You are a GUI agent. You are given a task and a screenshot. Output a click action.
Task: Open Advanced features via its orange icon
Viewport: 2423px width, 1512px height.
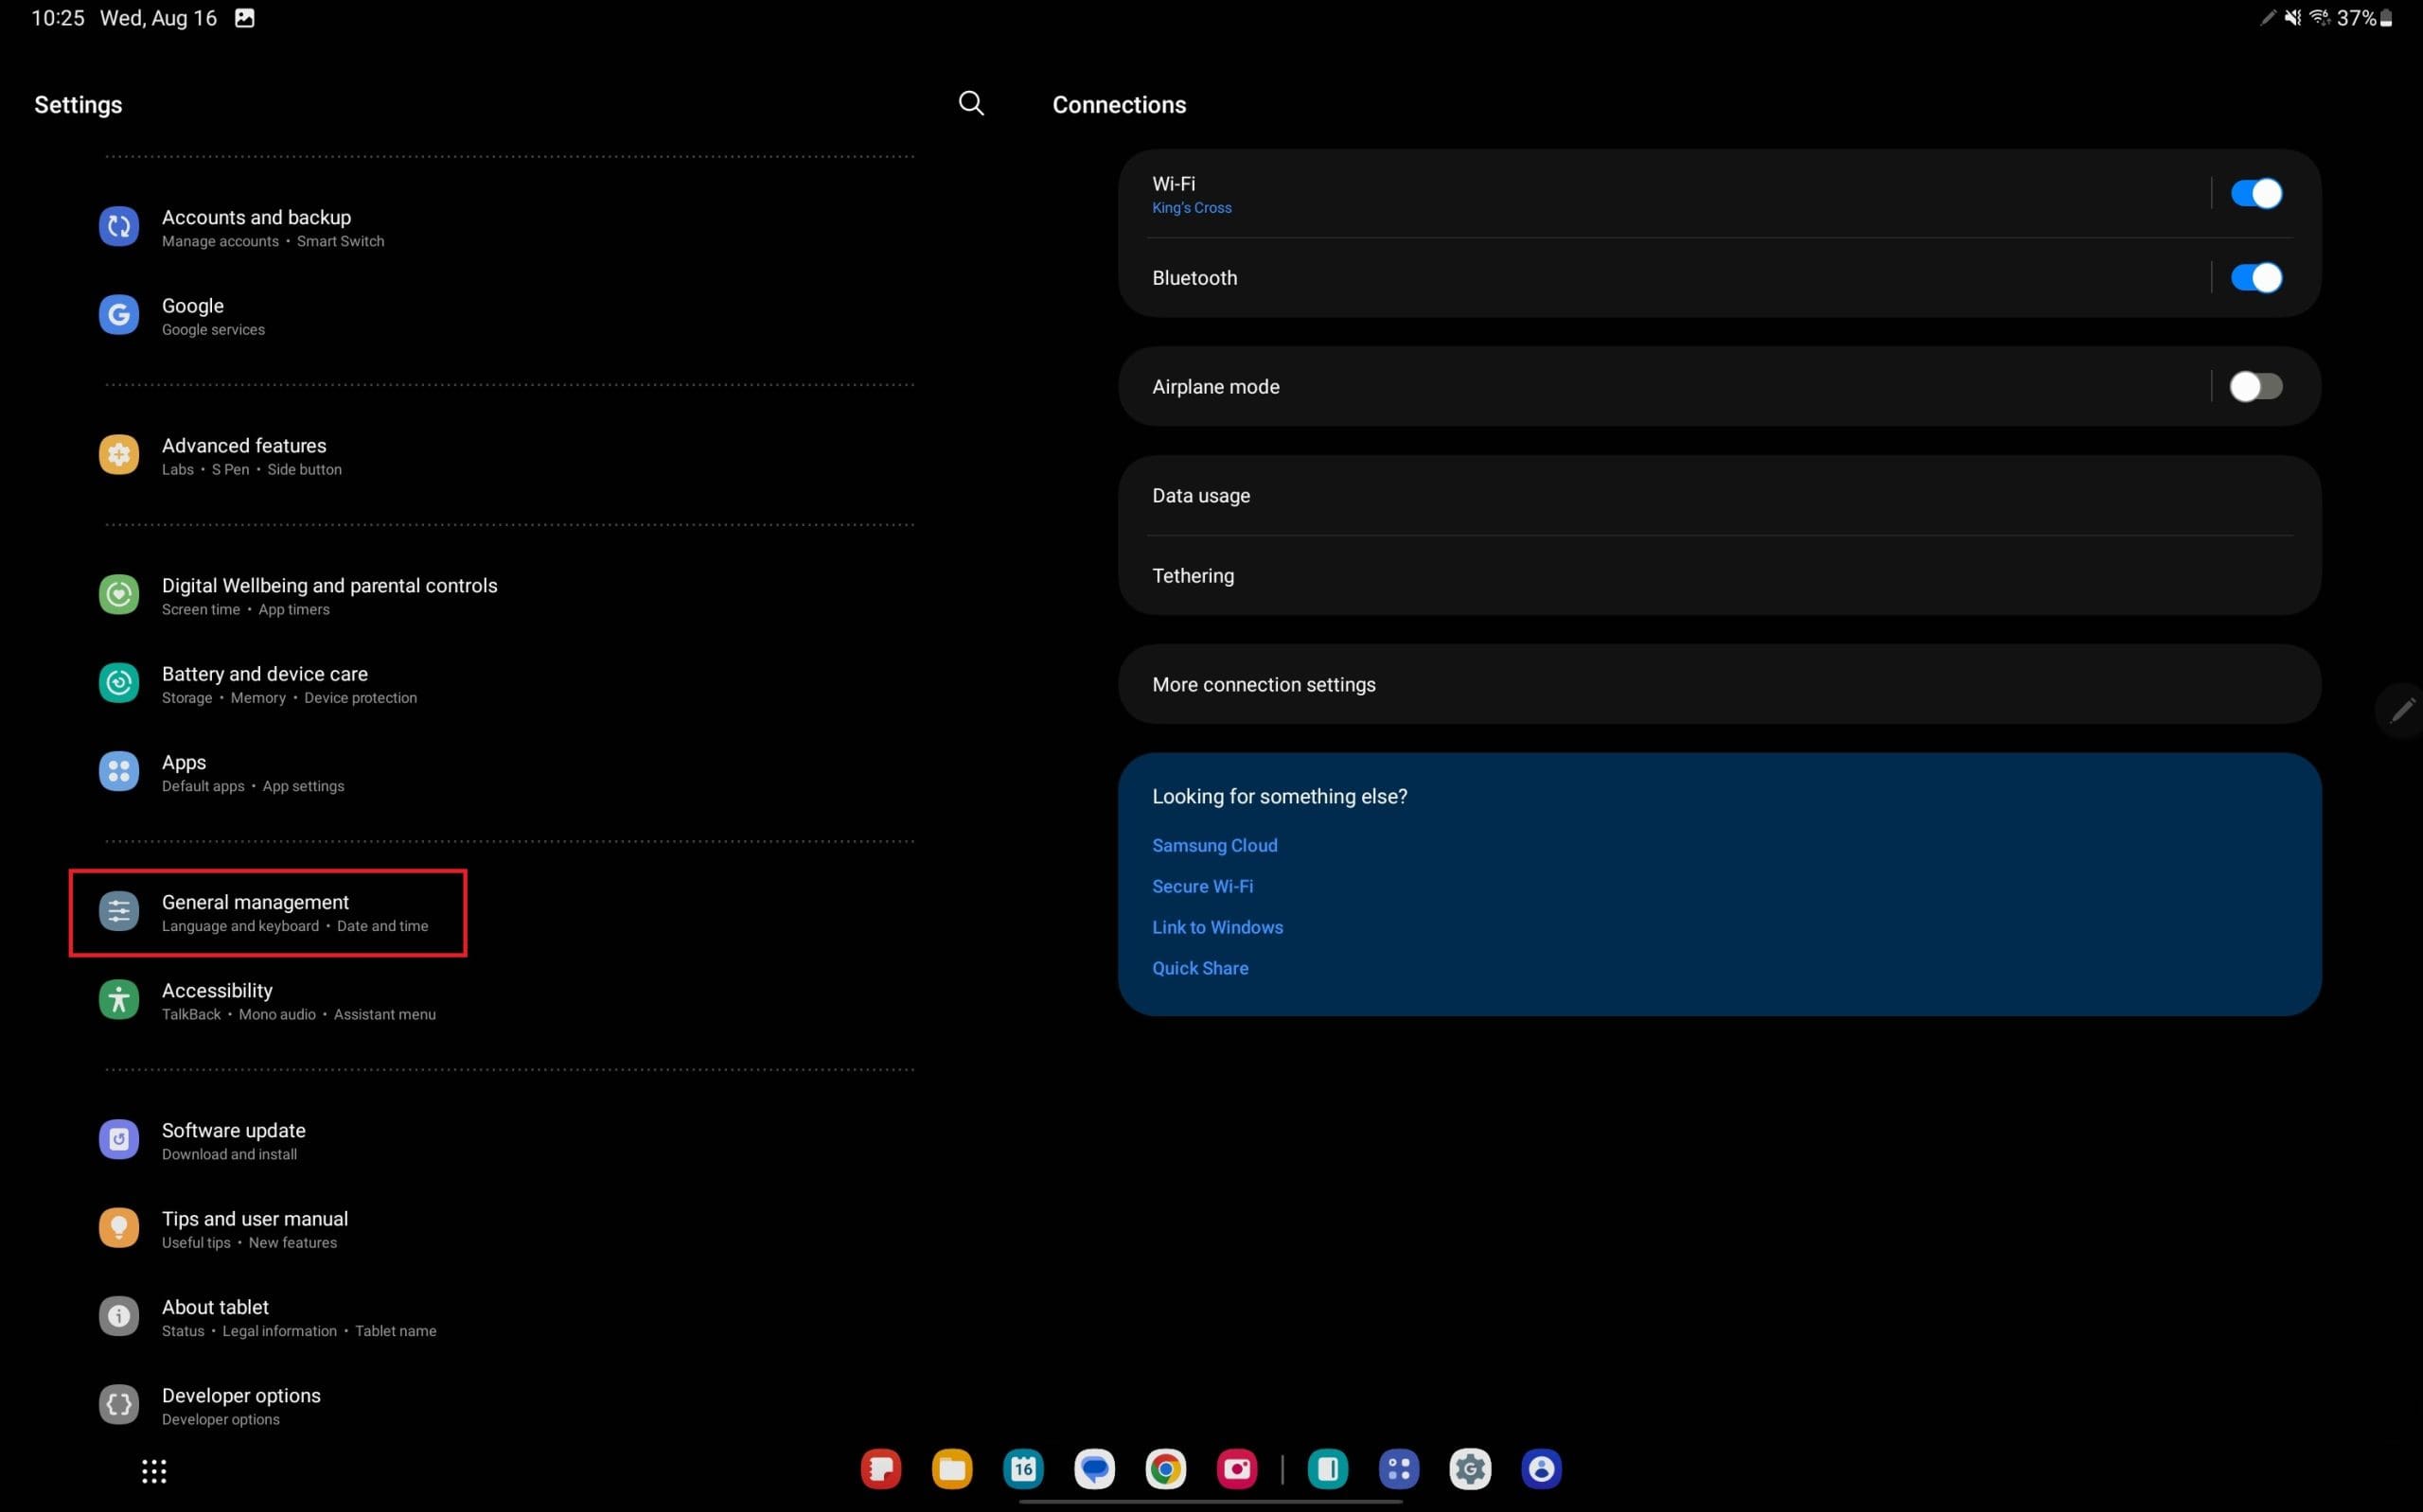118,455
